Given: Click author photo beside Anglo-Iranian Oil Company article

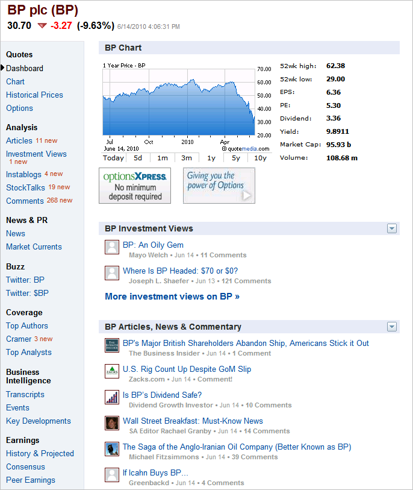Looking at the screenshot, I should click(112, 449).
